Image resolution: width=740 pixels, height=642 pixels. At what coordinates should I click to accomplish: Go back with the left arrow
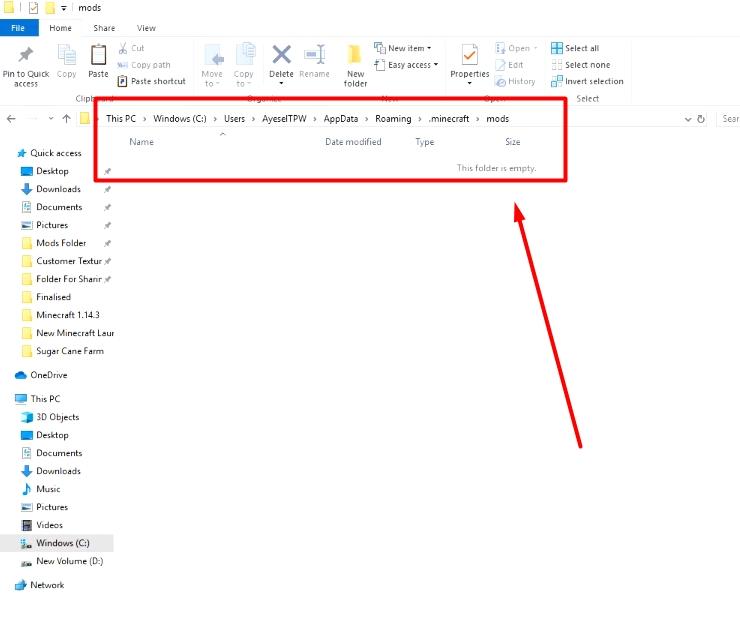pyautogui.click(x=11, y=118)
